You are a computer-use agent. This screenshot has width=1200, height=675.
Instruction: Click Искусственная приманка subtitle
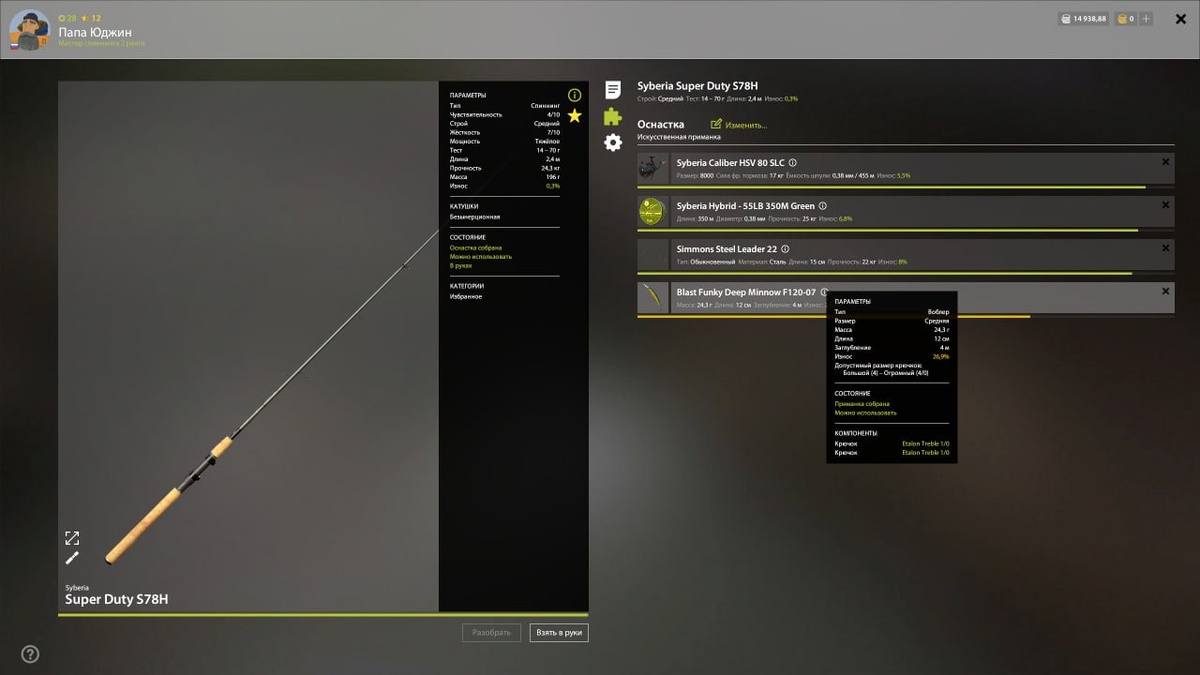coord(679,136)
